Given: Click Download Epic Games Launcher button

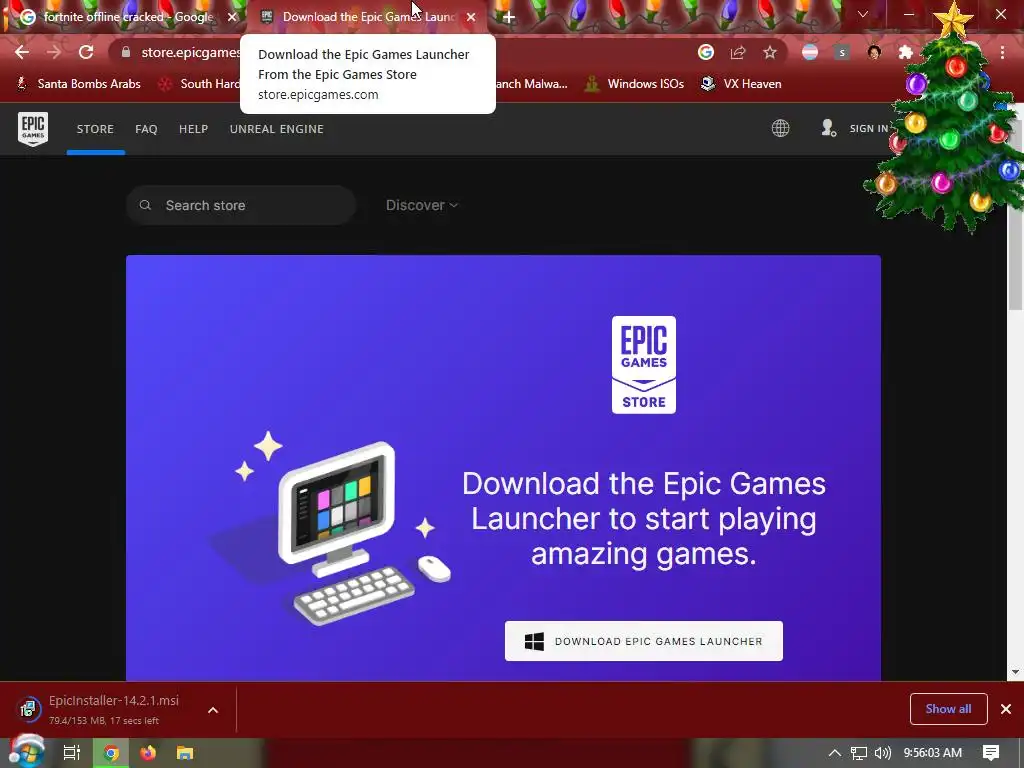Looking at the screenshot, I should tap(643, 641).
